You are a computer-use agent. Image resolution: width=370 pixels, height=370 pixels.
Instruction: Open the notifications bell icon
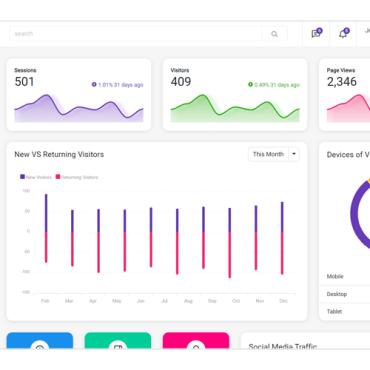(344, 33)
